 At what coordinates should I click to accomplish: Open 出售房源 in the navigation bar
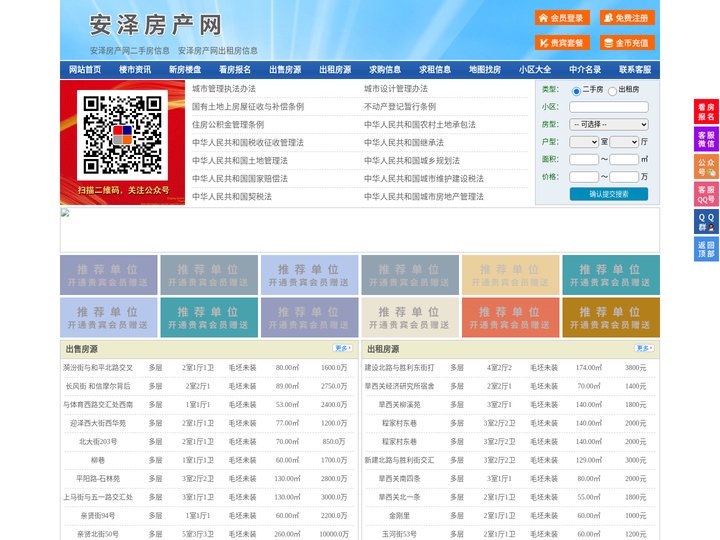click(x=285, y=70)
